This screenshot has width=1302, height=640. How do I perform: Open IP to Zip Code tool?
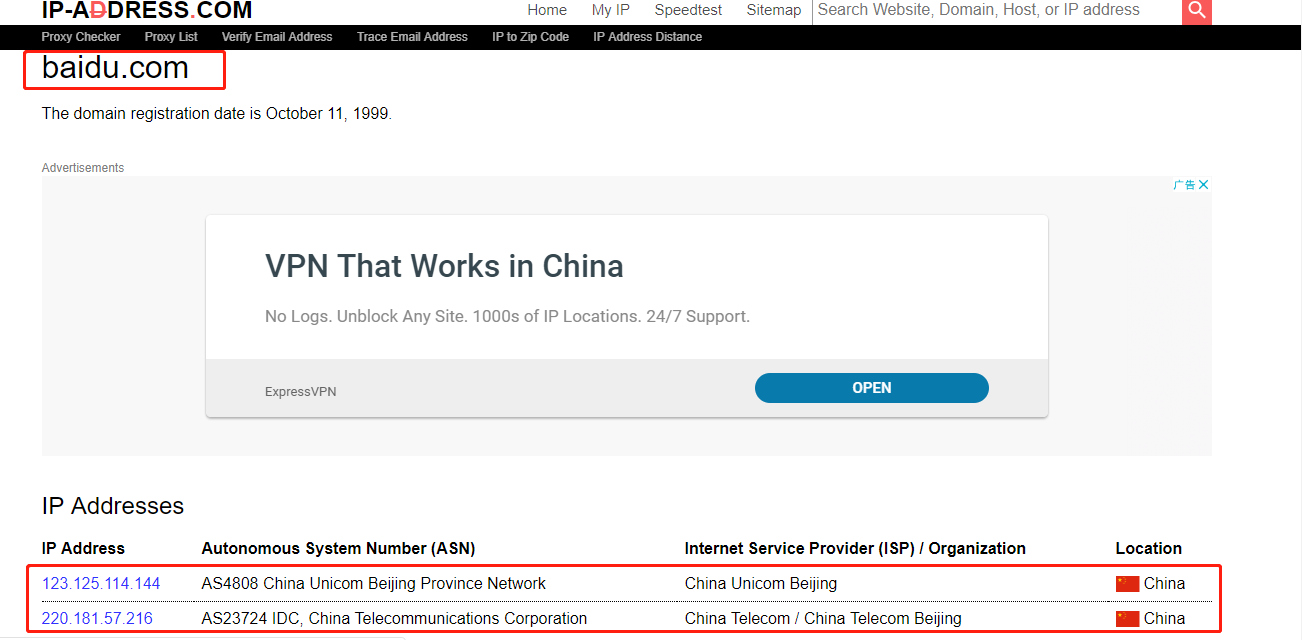coord(530,37)
